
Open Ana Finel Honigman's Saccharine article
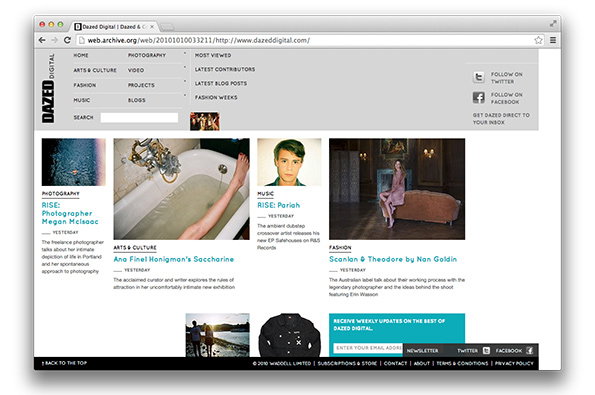[173, 259]
